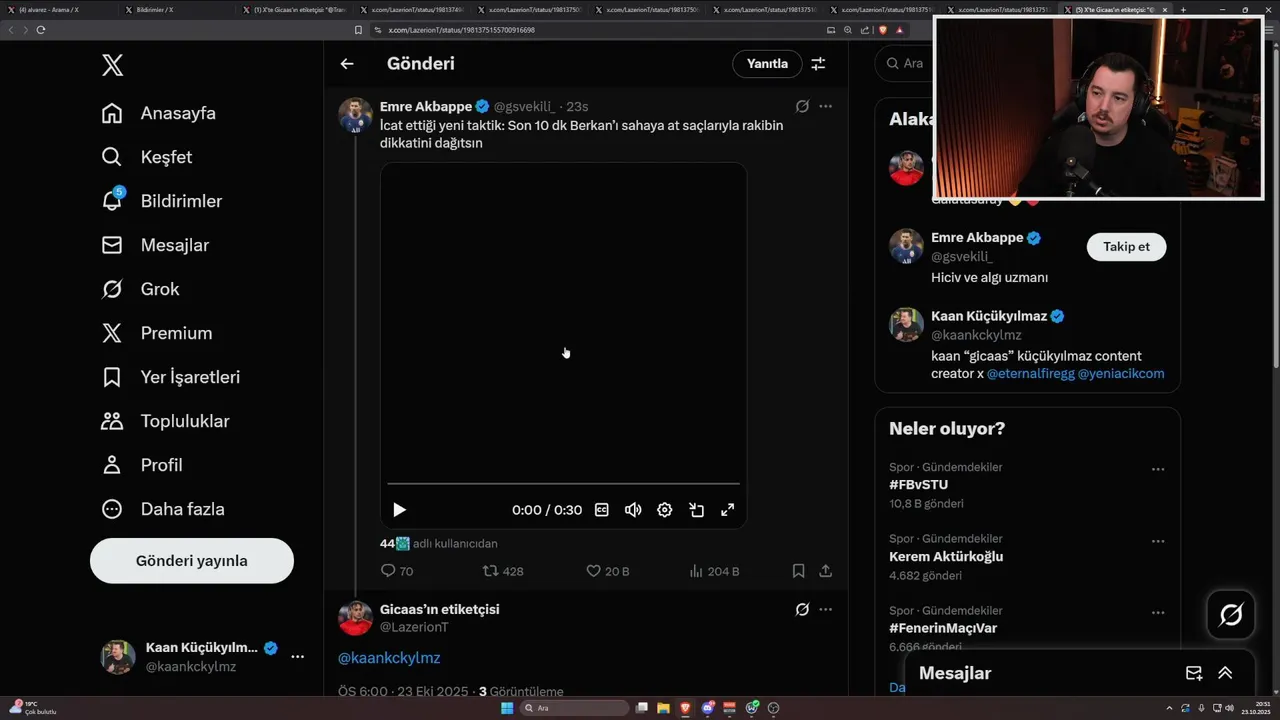Viewport: 1280px width, 720px height.
Task: Go to Anasayfa home page
Action: coord(160,113)
